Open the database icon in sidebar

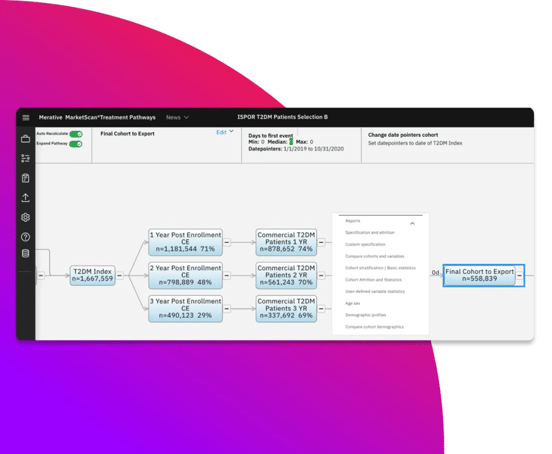click(25, 253)
